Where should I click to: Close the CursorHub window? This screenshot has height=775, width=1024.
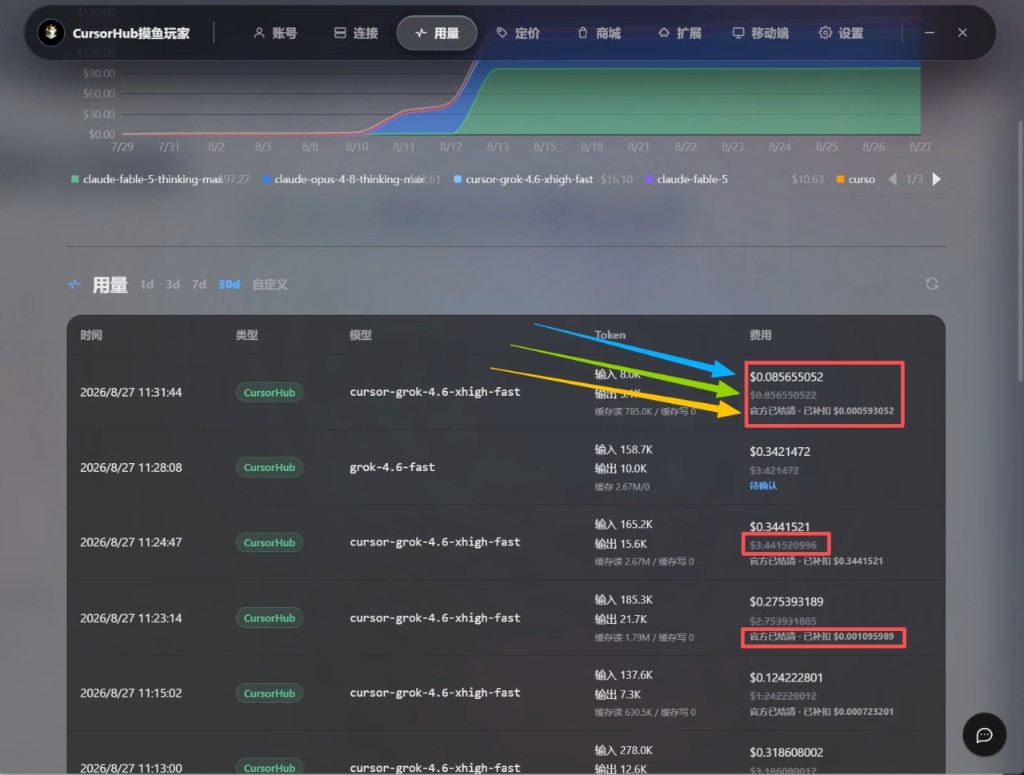pyautogui.click(x=963, y=33)
